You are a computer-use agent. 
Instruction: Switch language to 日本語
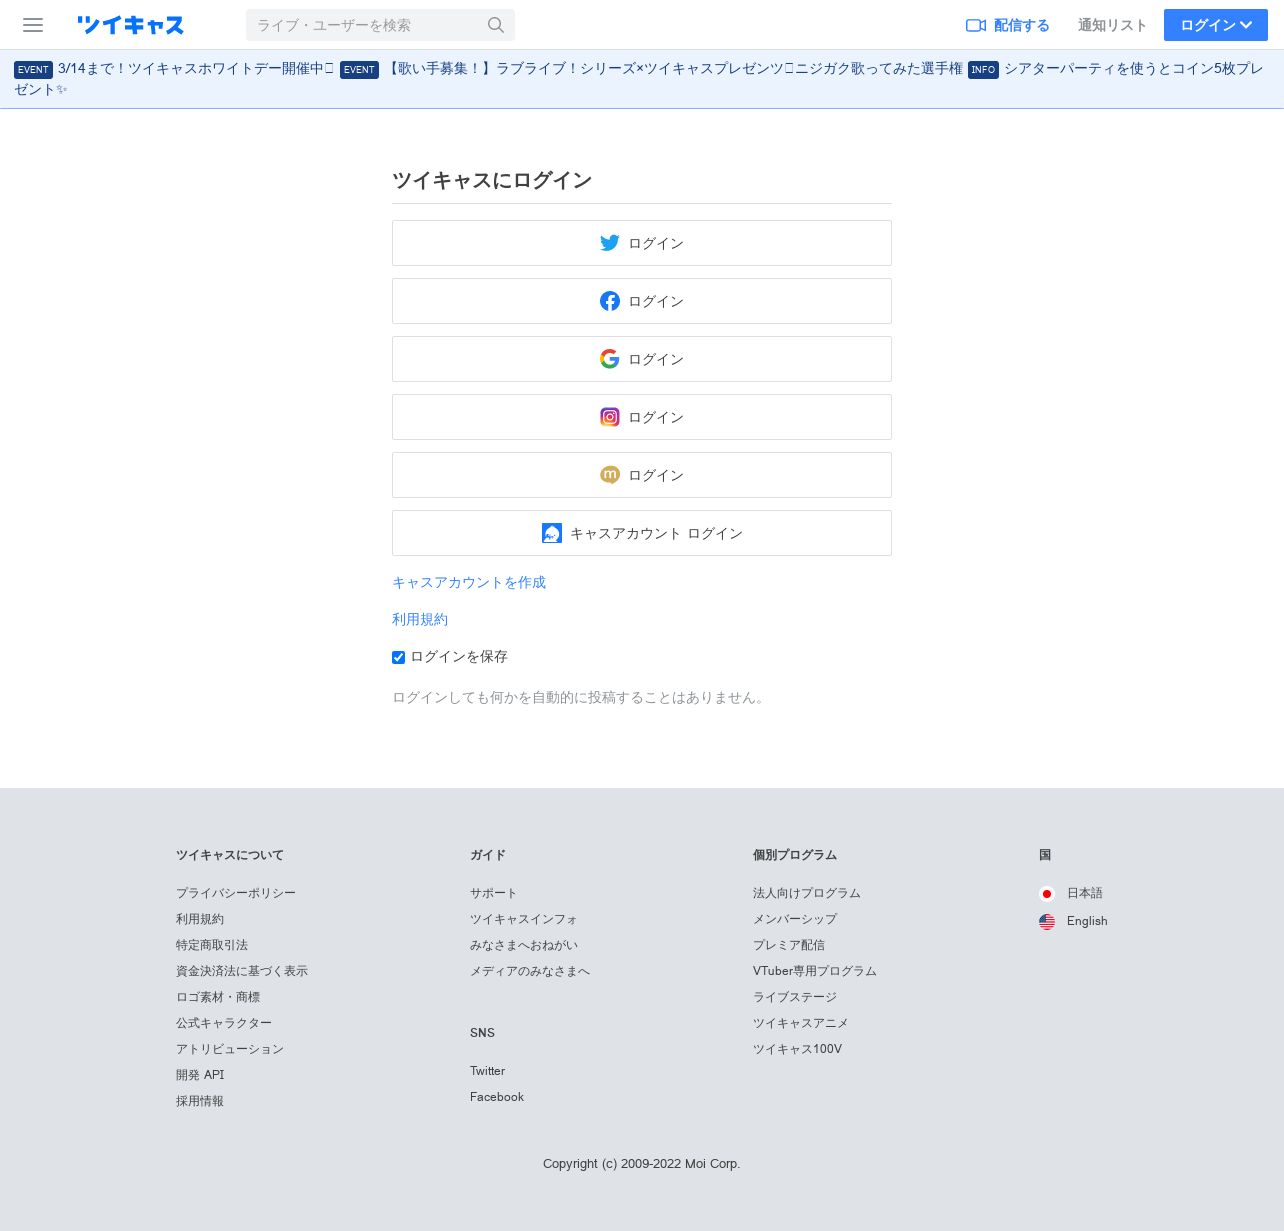click(x=1085, y=893)
